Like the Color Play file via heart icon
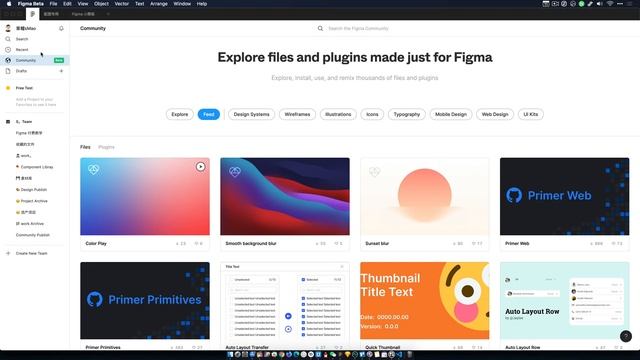The height and width of the screenshot is (360, 640). tap(196, 244)
